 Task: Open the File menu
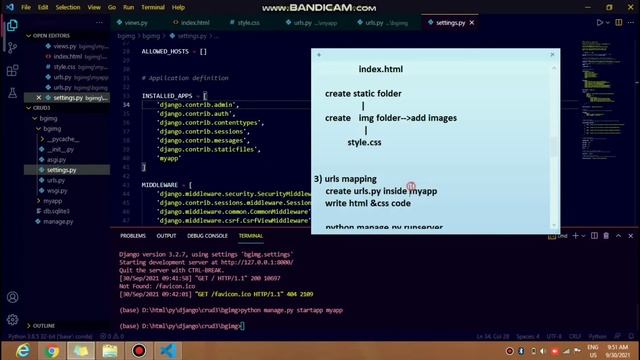click(26, 7)
